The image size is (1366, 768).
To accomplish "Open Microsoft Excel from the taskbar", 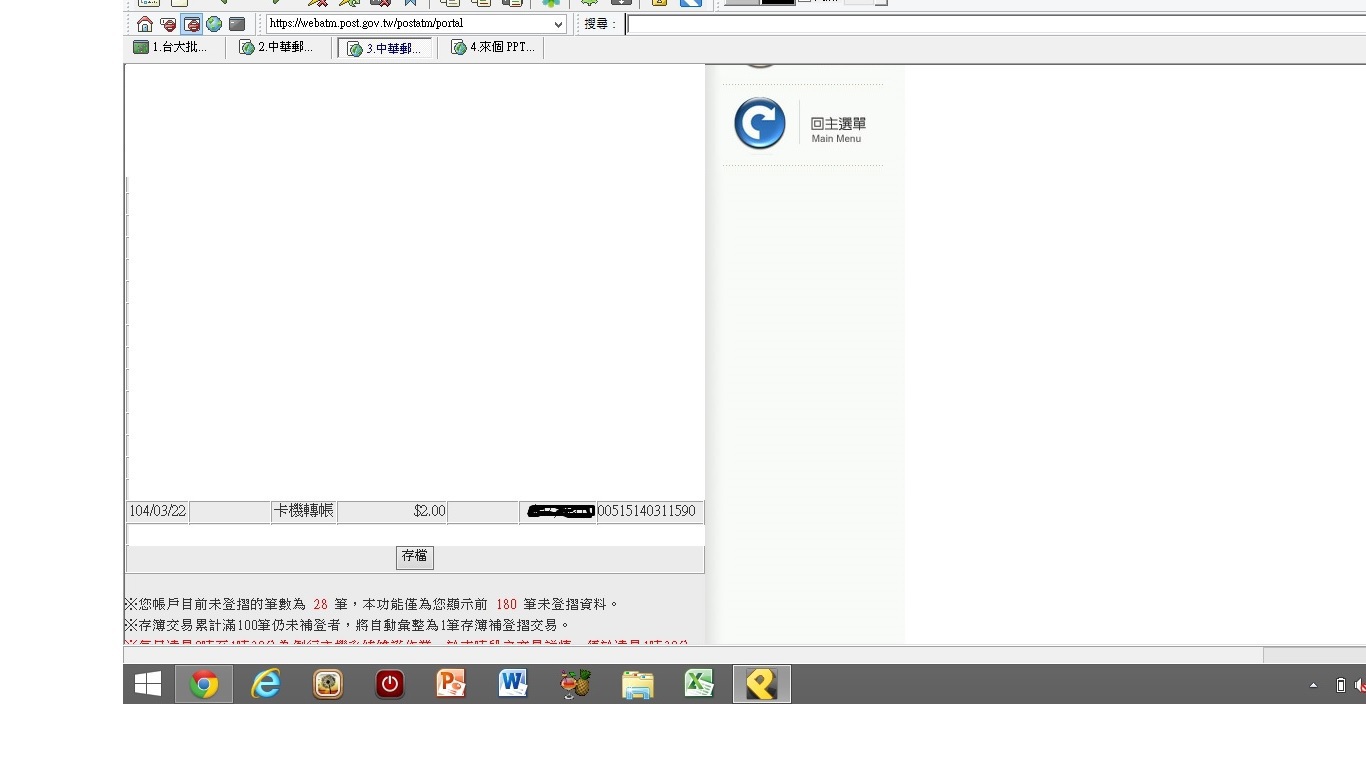I will pyautogui.click(x=699, y=684).
